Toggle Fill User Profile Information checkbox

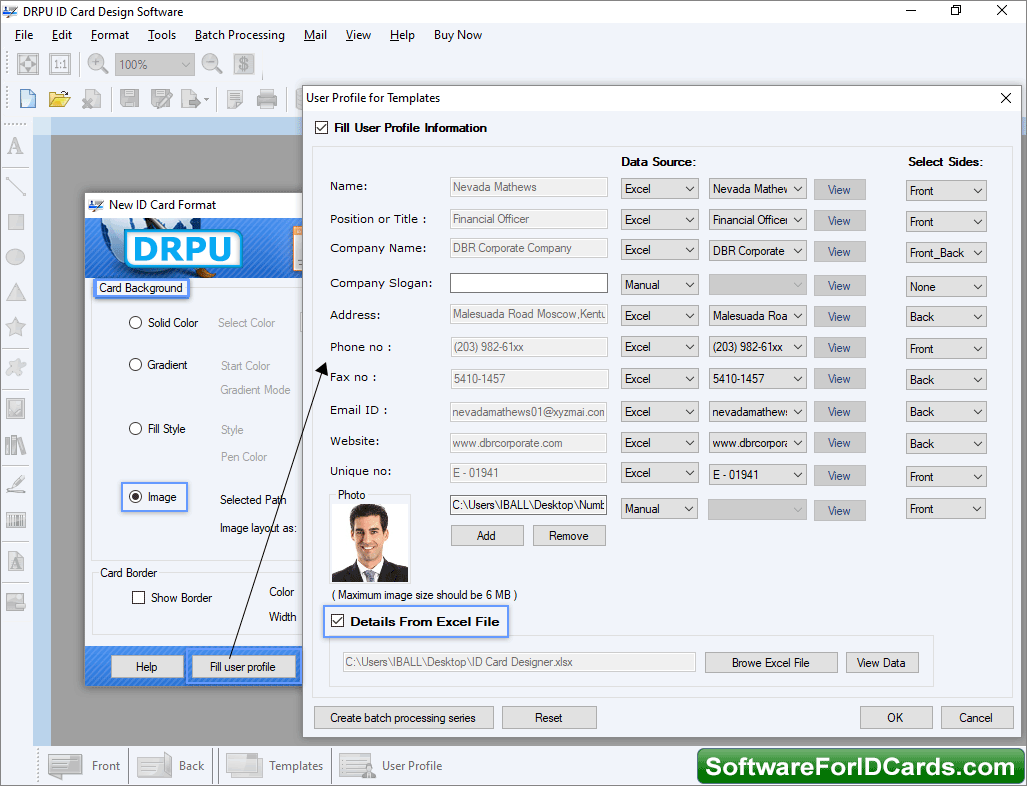point(321,128)
